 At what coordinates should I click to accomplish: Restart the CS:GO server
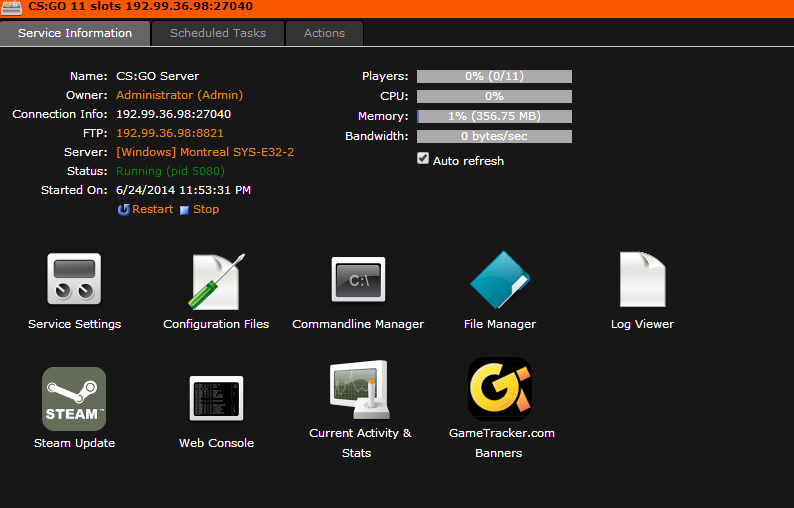click(x=145, y=209)
